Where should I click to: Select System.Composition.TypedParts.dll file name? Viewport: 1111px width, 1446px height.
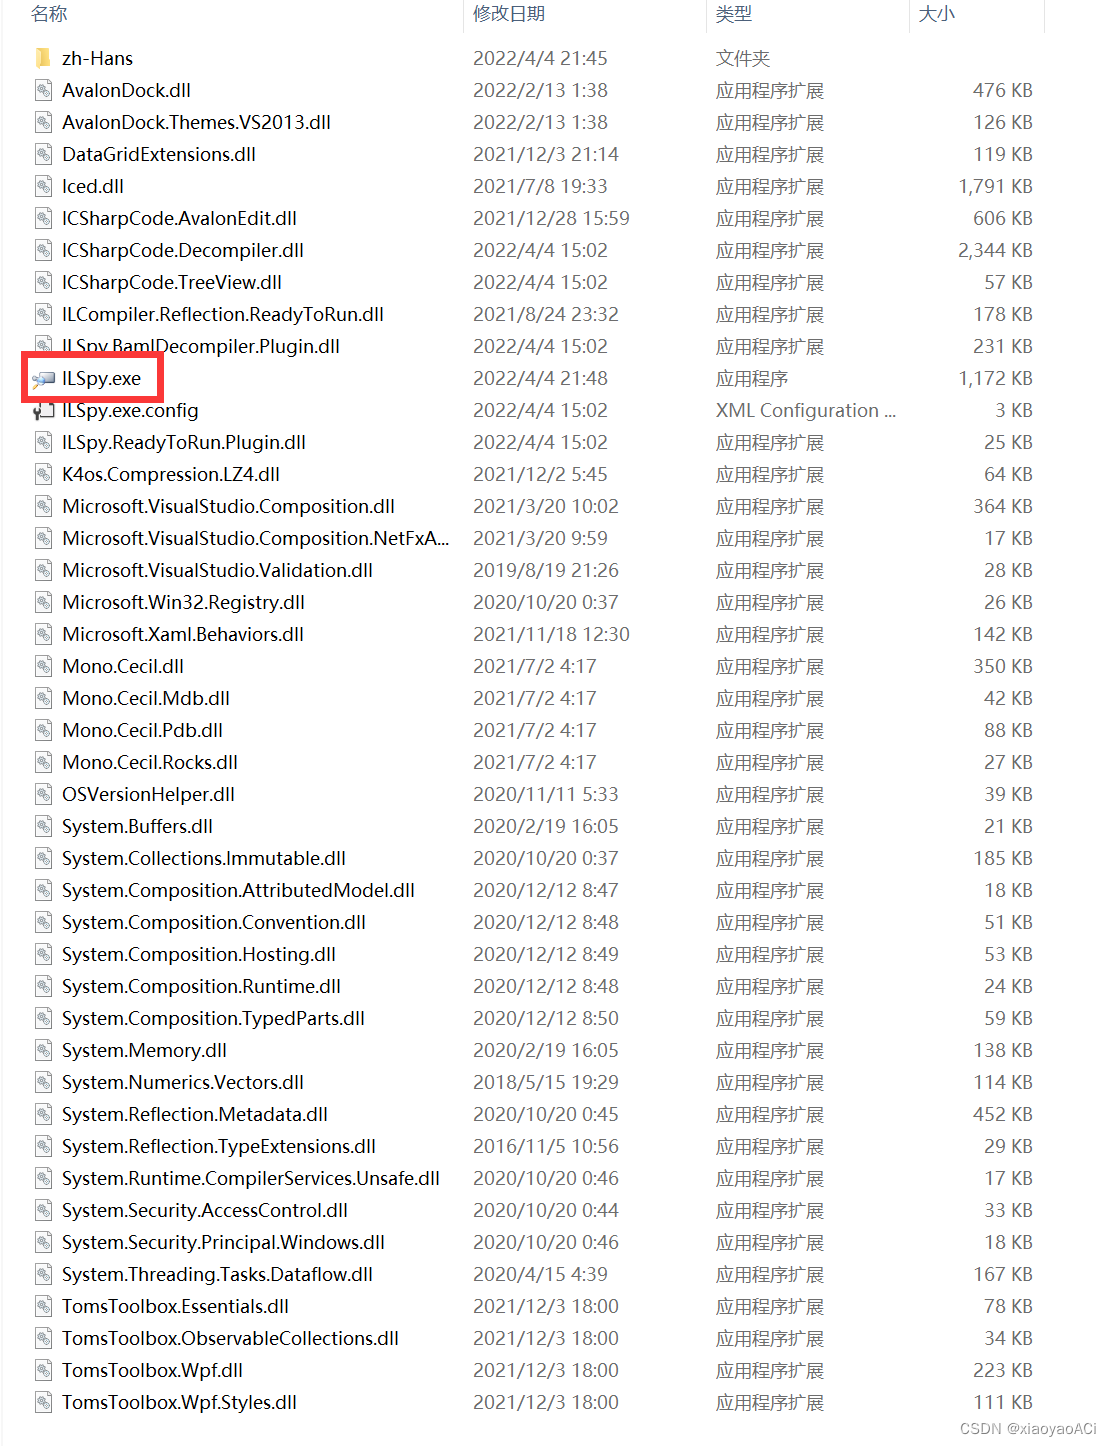213,1018
